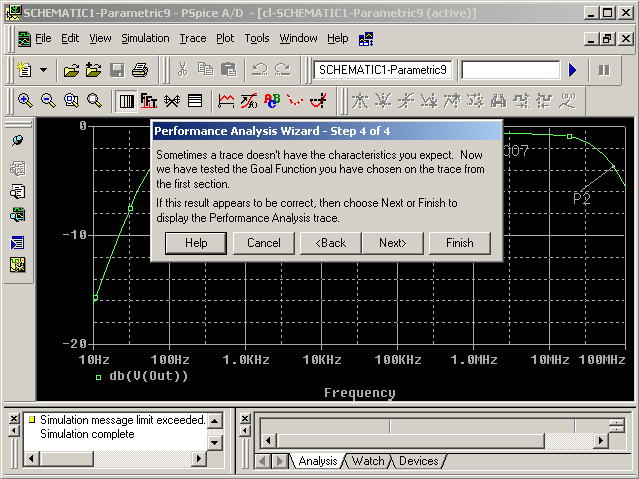Click the third side toolbar icon

18,191
